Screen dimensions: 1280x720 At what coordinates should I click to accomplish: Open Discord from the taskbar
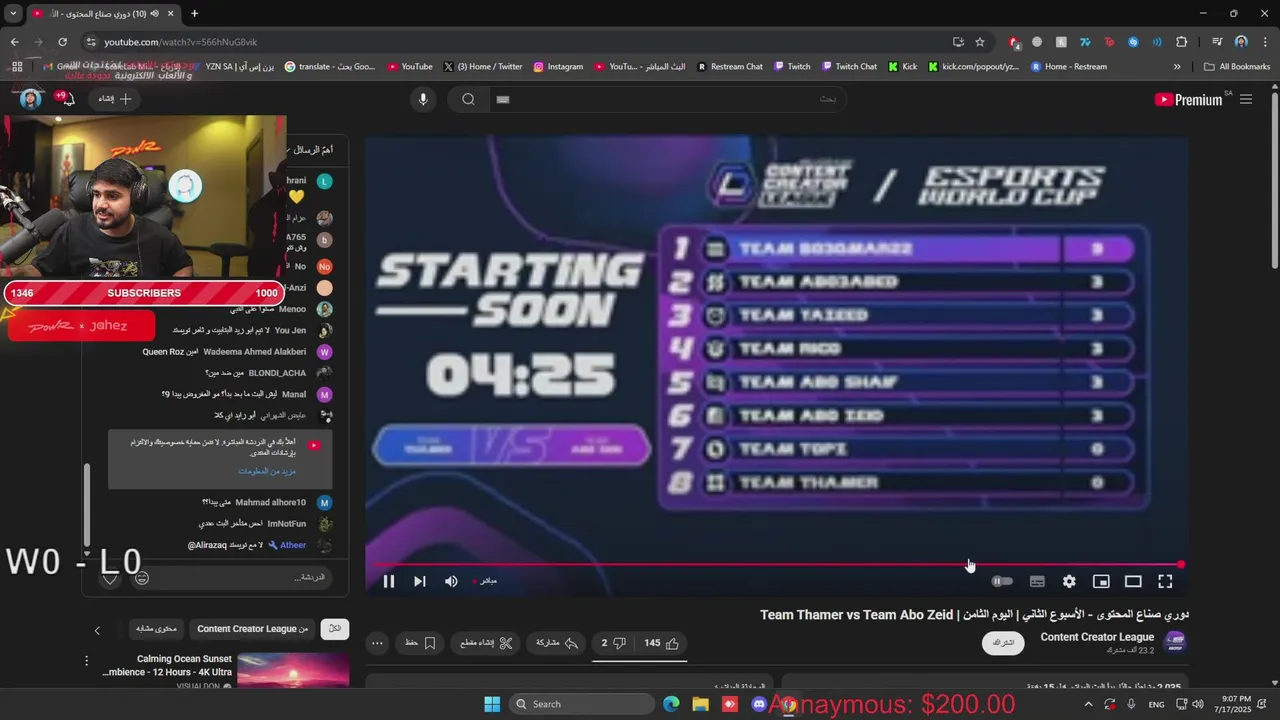click(759, 704)
